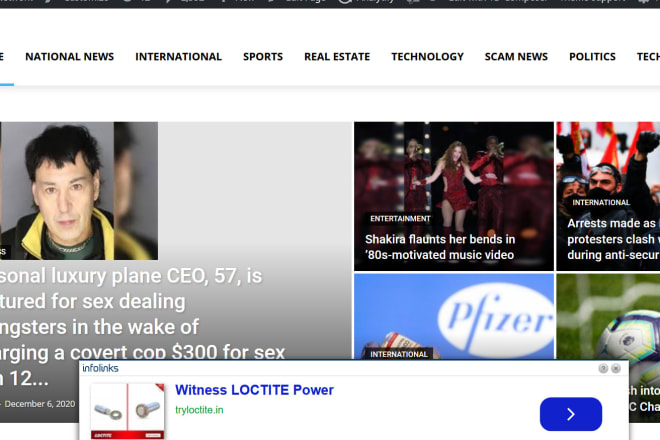
Task: Visit tryloctite.in ad link
Action: point(199,410)
